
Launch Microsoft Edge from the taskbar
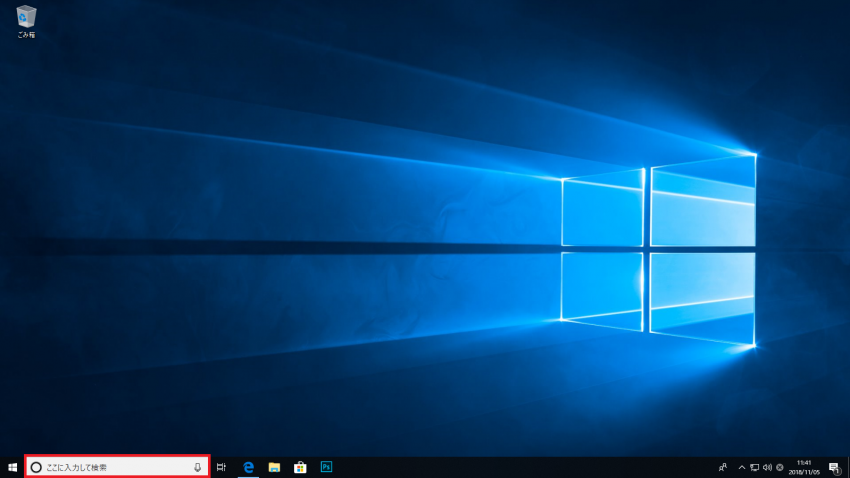point(248,467)
